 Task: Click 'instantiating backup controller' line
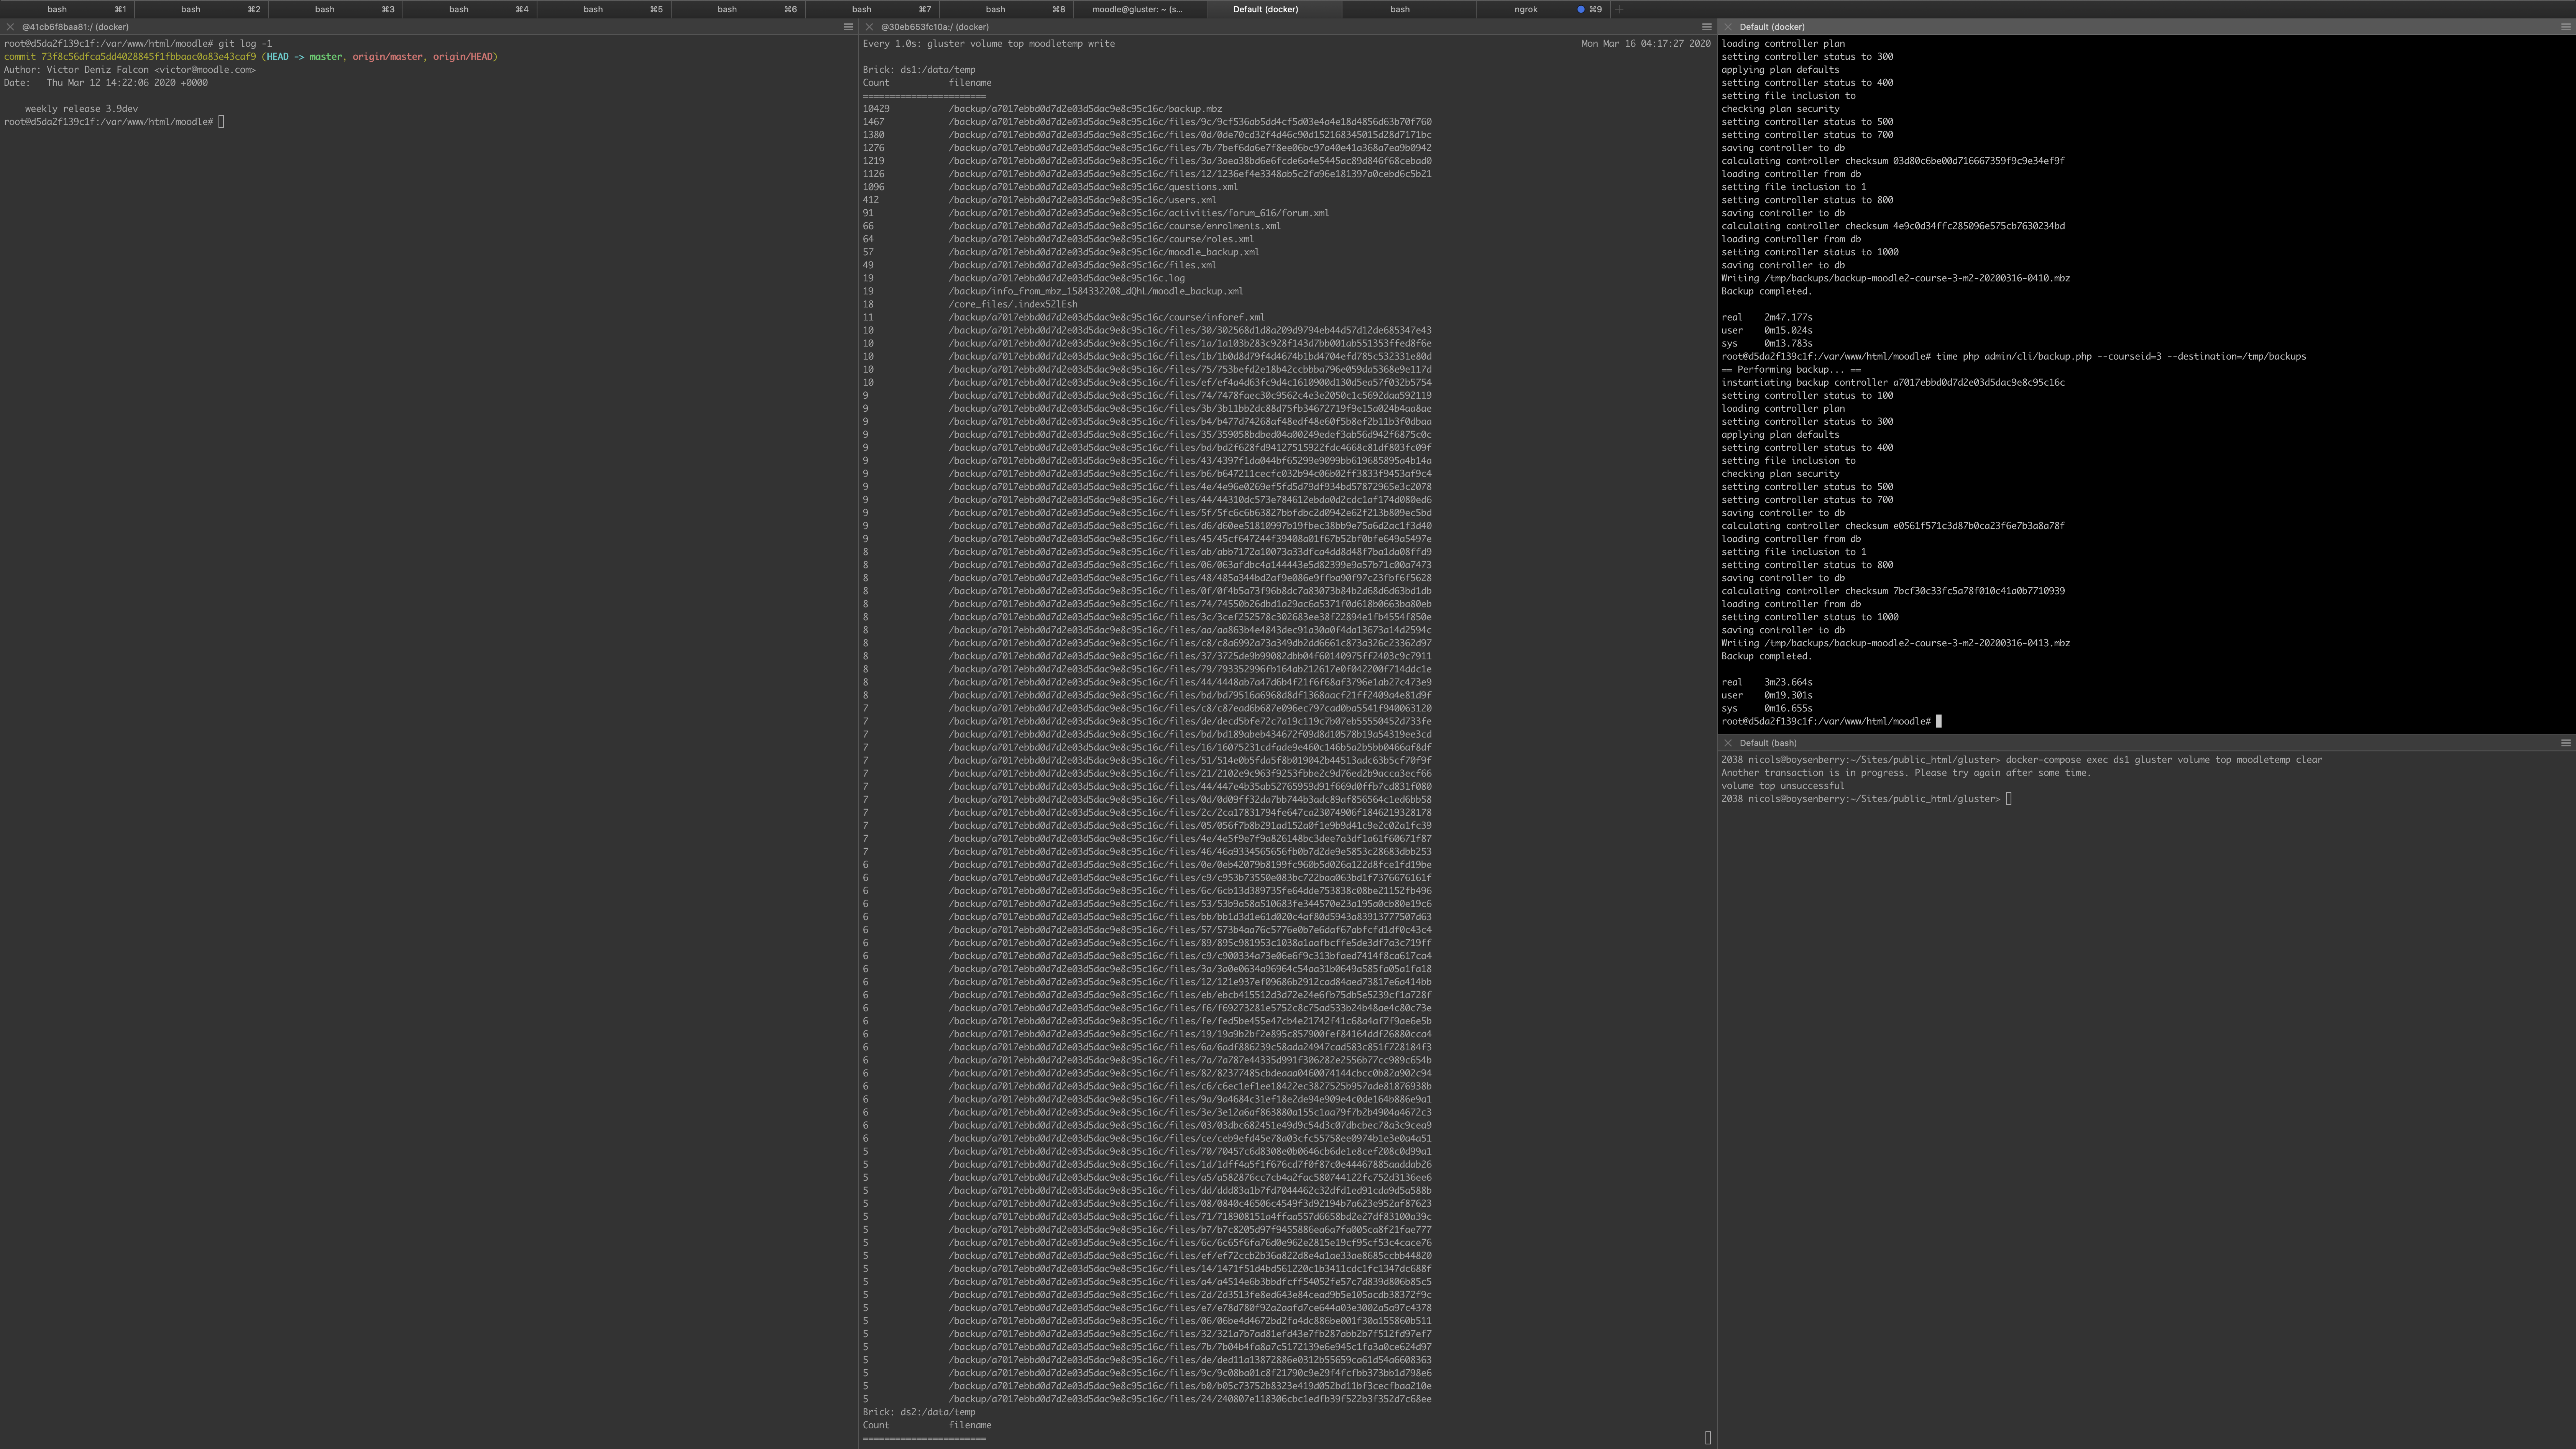pos(1892,382)
